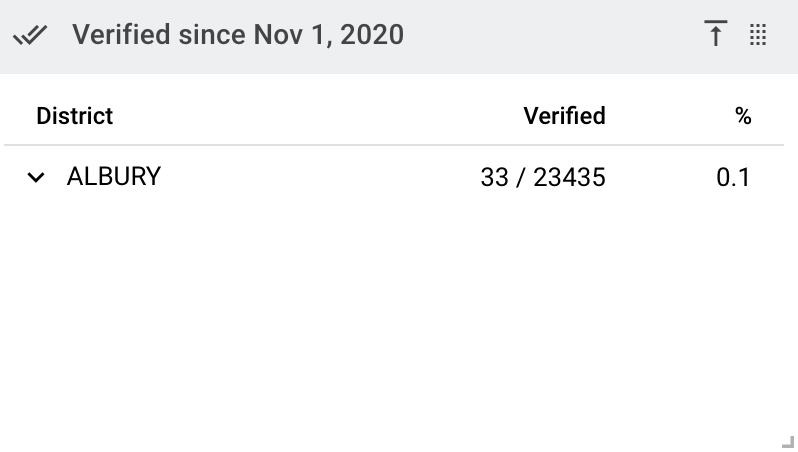
Task: Sort by the Verified column header
Action: coord(564,116)
